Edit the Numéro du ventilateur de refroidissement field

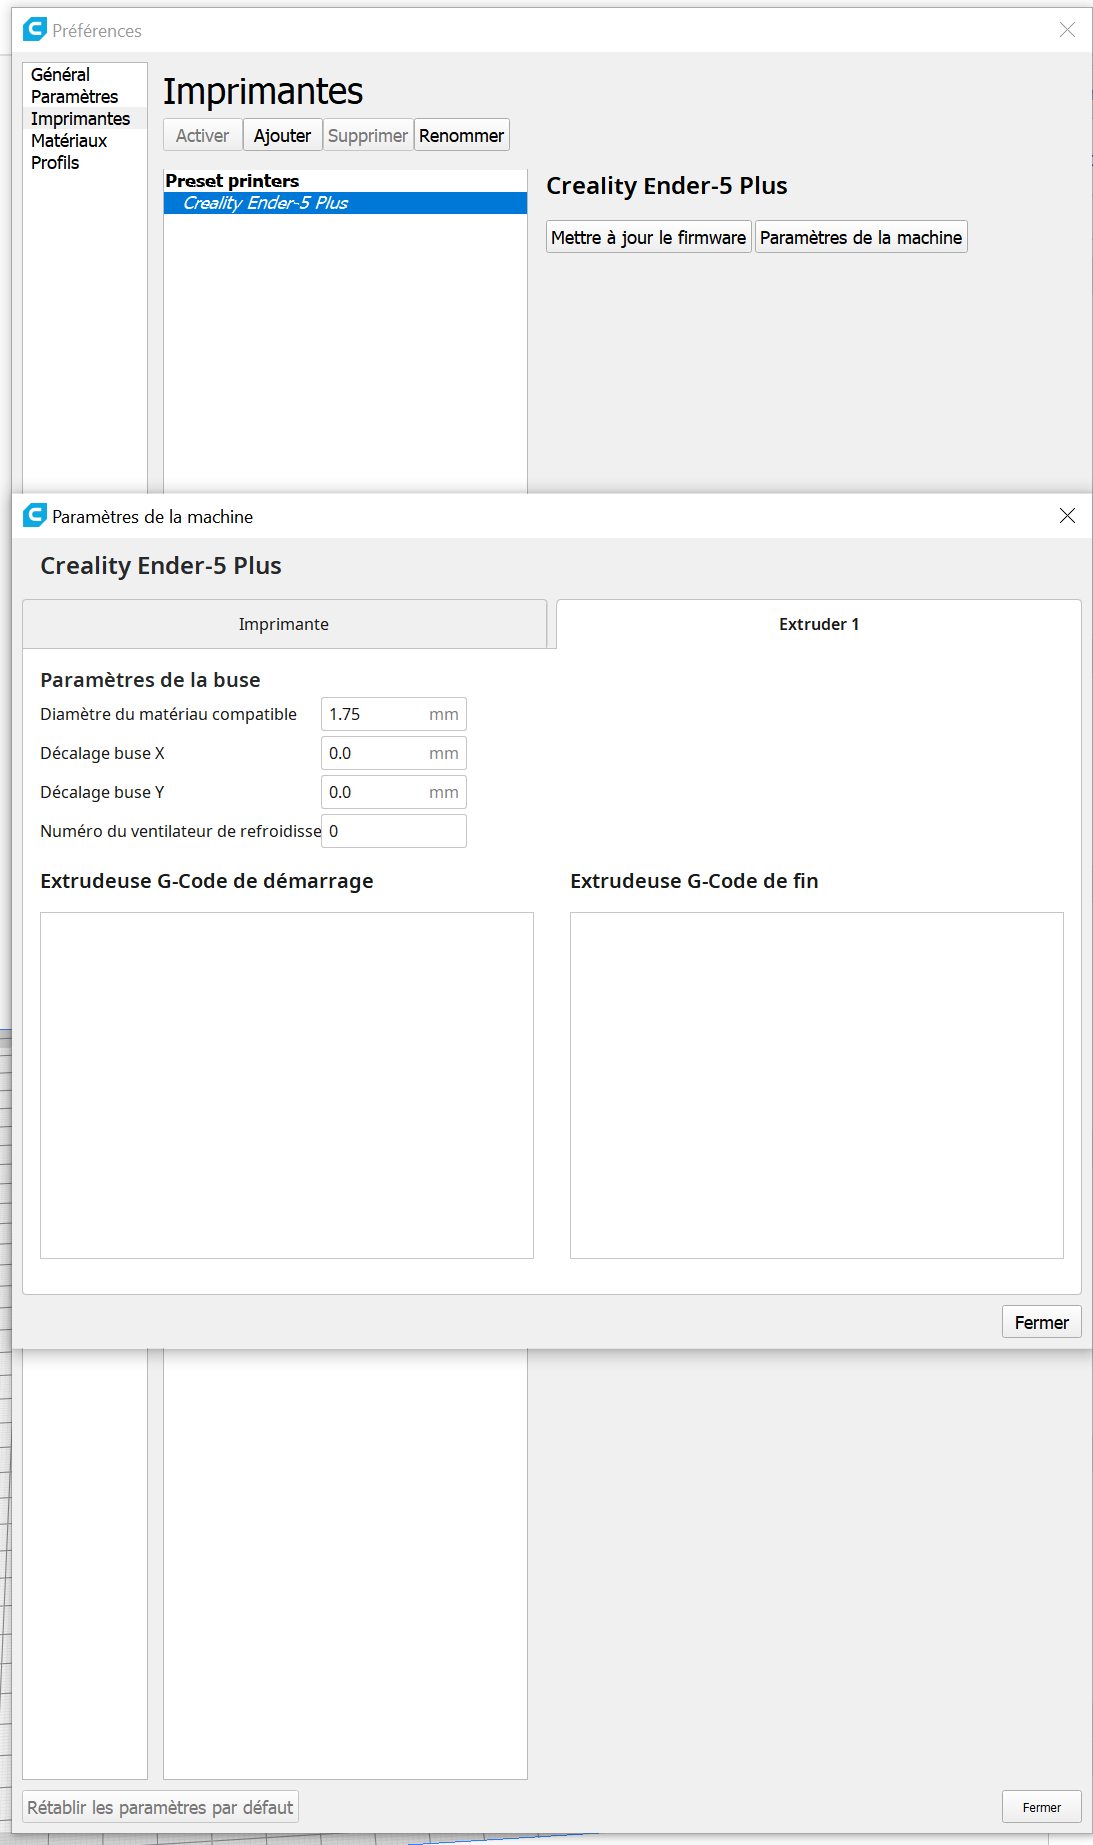pos(393,831)
